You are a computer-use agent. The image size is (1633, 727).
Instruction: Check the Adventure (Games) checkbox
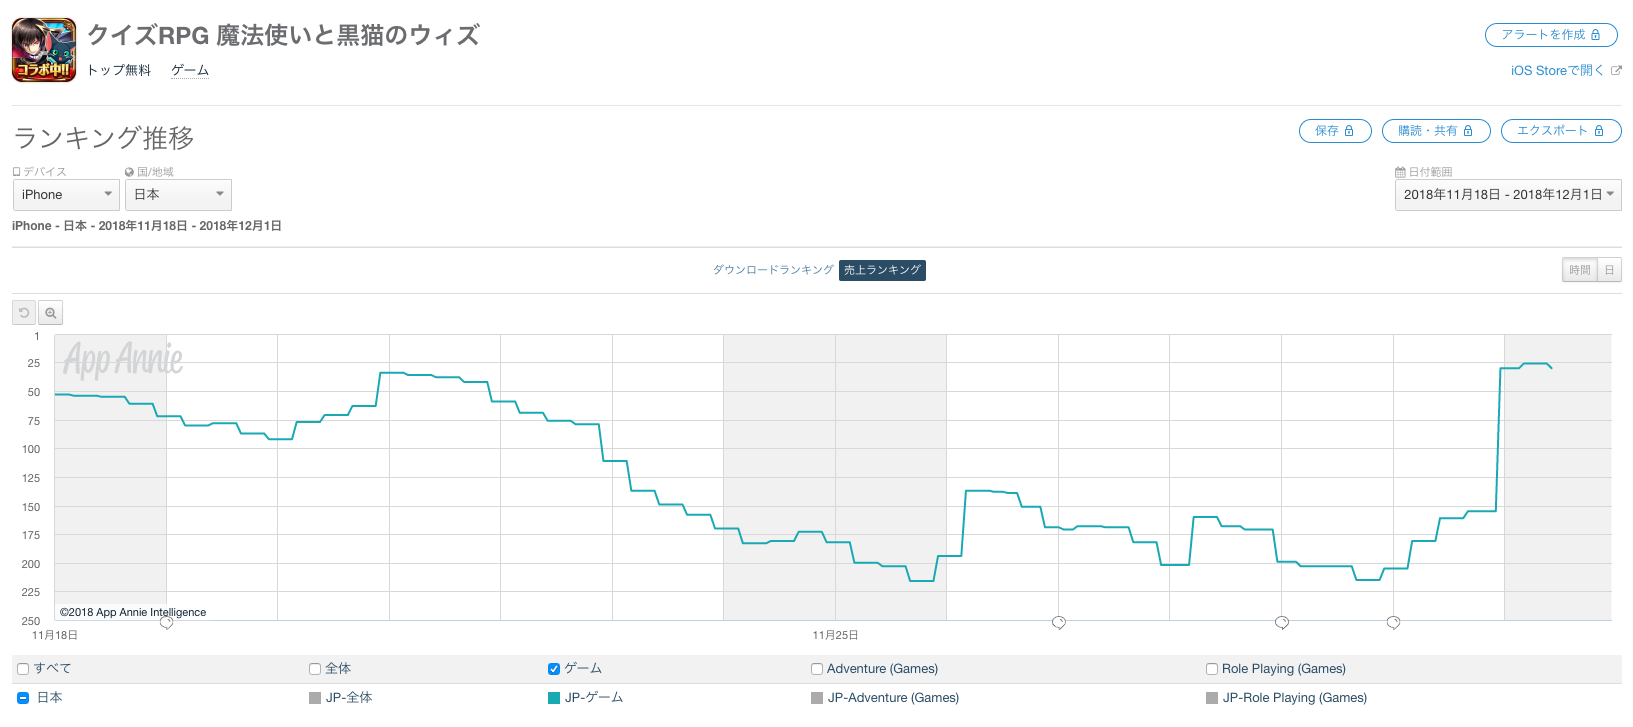point(817,669)
